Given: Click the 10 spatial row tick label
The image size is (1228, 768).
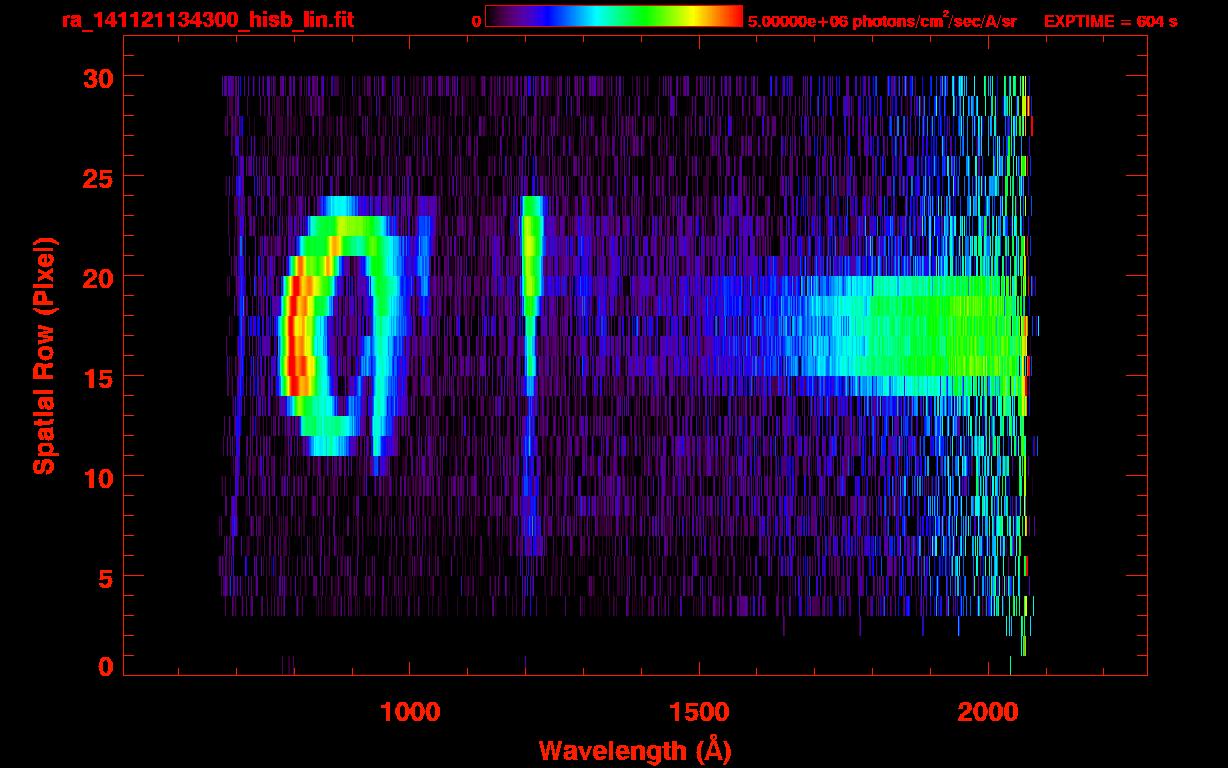Looking at the screenshot, I should (x=97, y=477).
